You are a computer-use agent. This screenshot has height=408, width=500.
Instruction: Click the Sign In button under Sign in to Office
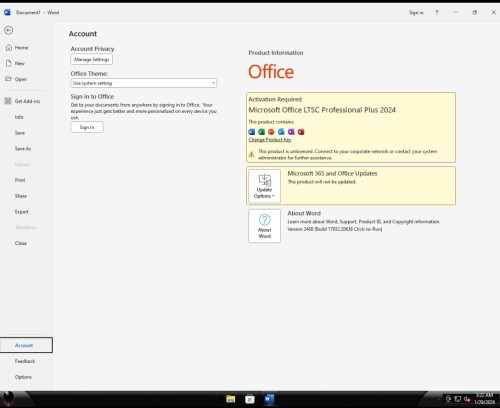tap(87, 127)
